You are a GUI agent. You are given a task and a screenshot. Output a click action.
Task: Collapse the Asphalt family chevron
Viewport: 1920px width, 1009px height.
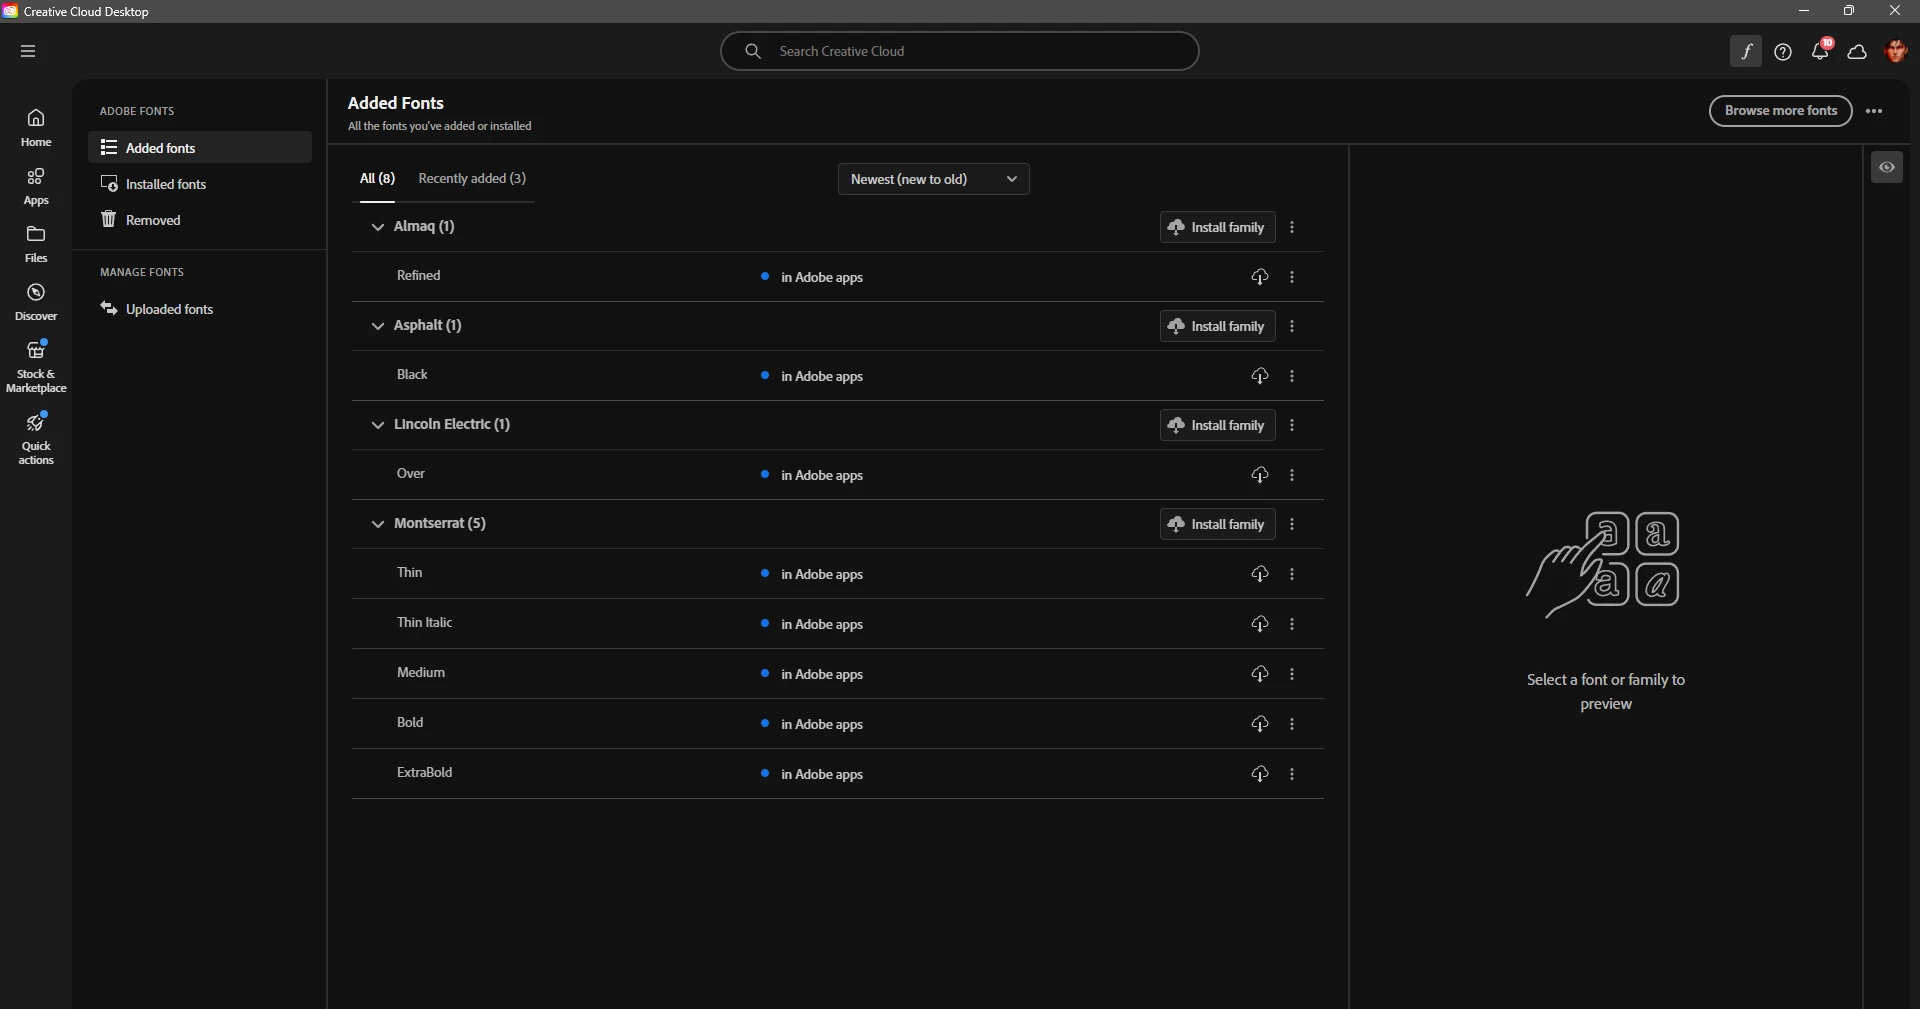click(x=378, y=326)
